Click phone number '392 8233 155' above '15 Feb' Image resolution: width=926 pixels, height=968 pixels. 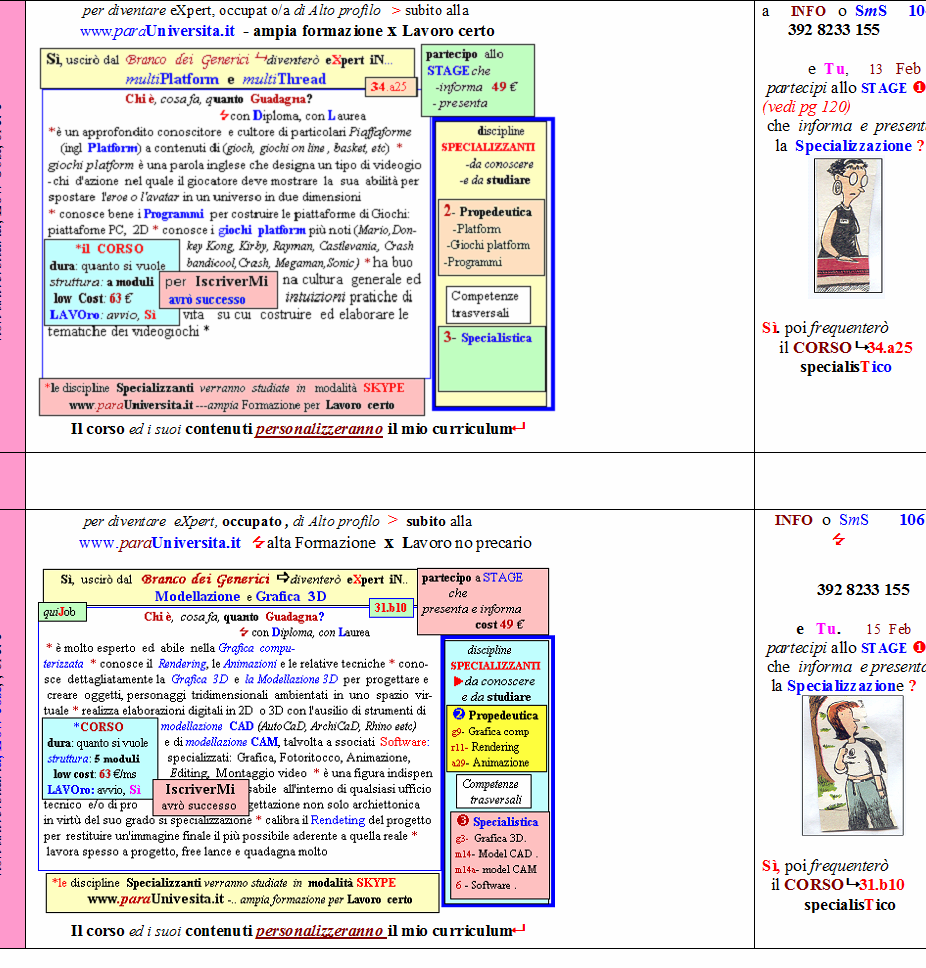point(863,590)
